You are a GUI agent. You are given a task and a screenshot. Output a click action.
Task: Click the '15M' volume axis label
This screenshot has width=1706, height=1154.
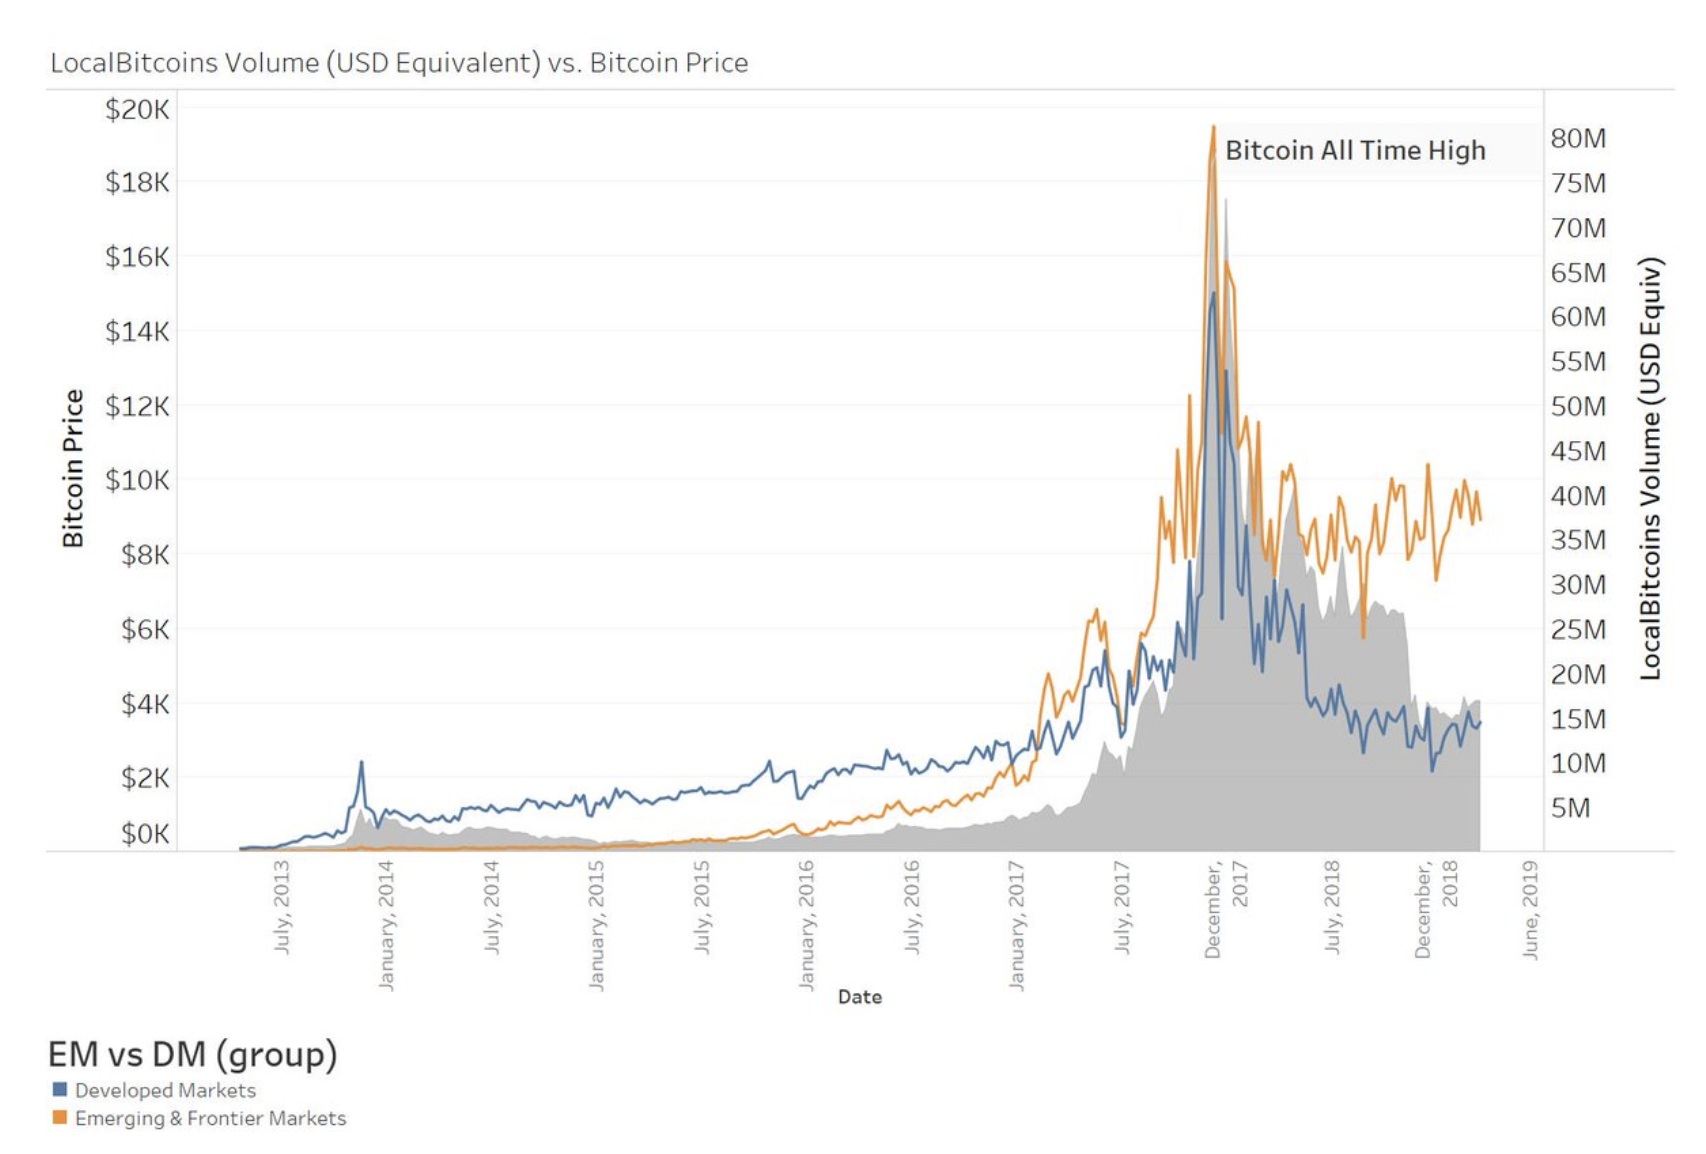[x=1578, y=719]
